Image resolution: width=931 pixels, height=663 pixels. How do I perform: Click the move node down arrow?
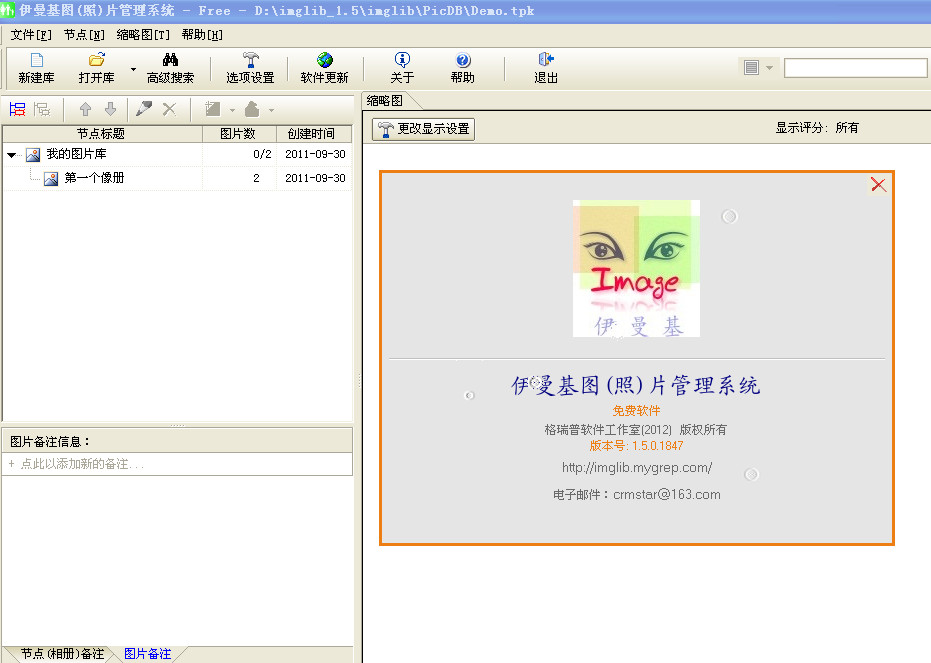[110, 109]
